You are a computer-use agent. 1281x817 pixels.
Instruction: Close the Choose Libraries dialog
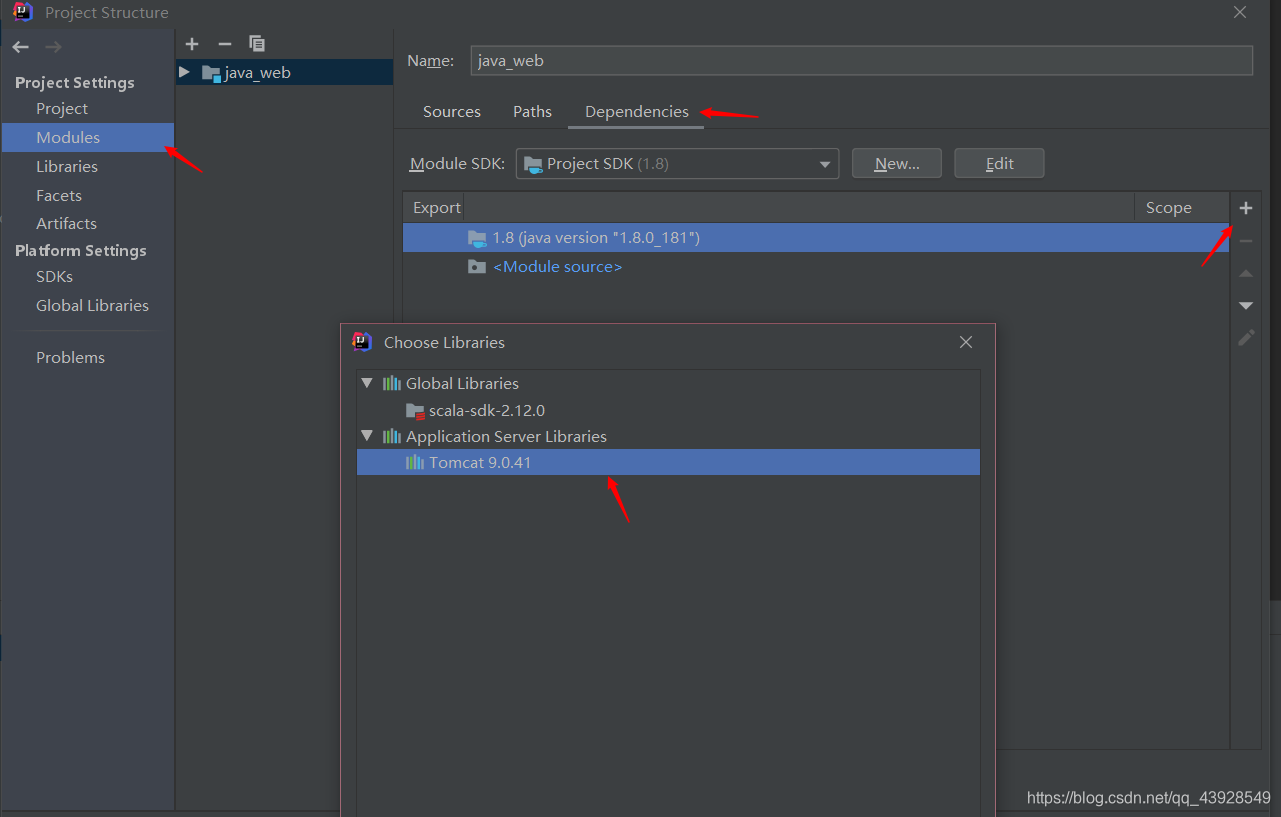tap(966, 342)
